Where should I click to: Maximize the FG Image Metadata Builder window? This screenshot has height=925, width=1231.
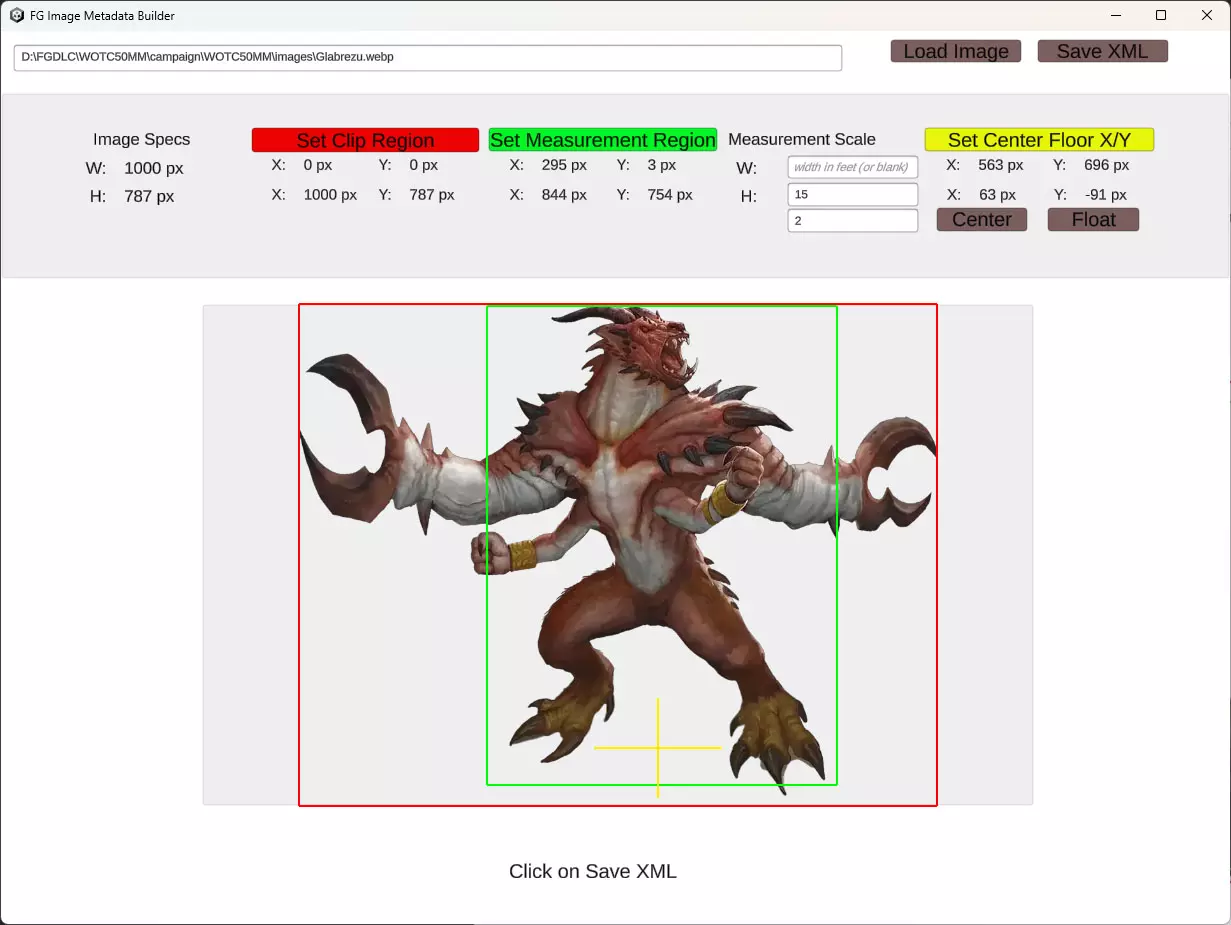[x=1161, y=16]
